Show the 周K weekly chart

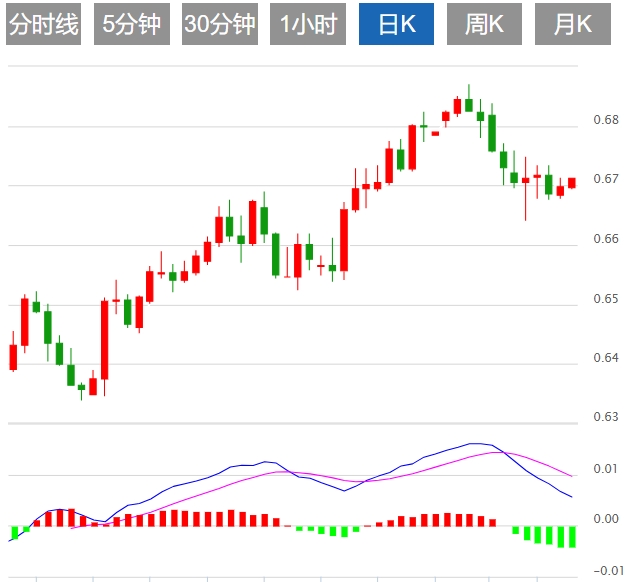pyautogui.click(x=484, y=25)
